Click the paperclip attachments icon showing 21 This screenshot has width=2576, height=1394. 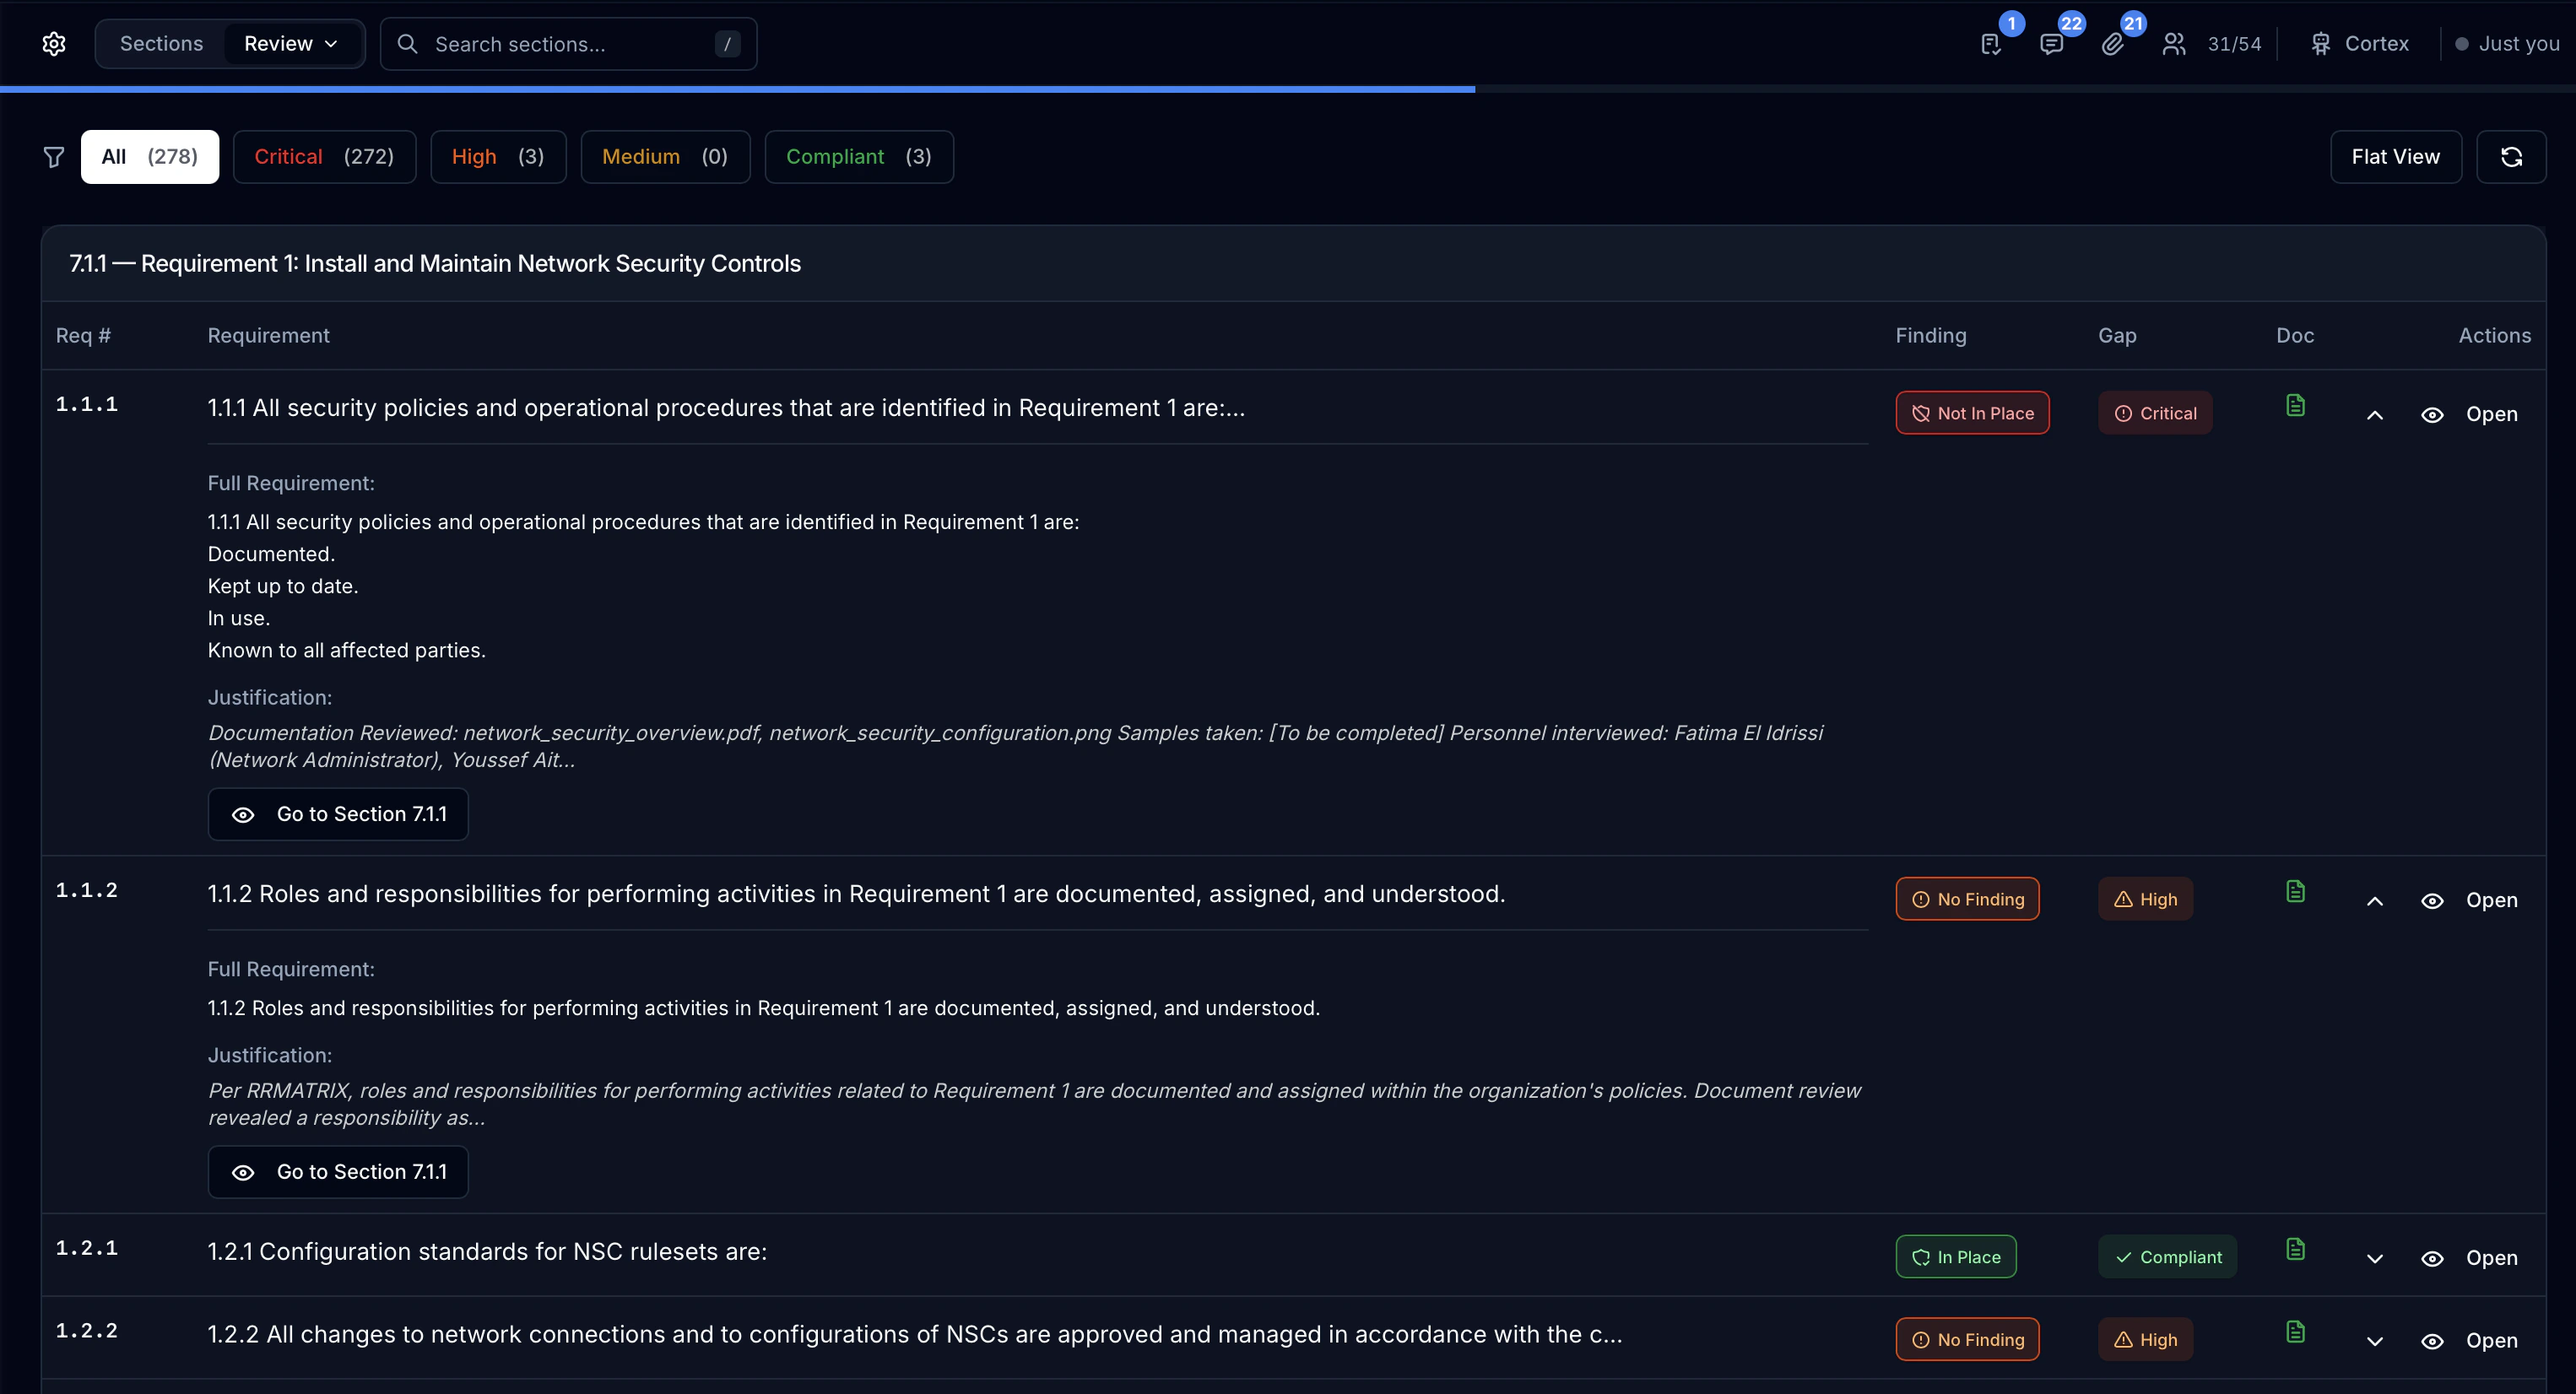tap(2114, 43)
